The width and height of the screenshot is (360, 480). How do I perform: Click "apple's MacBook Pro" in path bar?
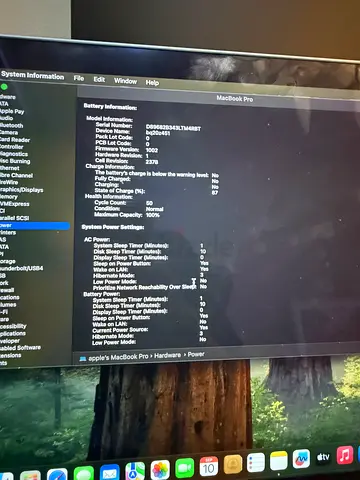coord(118,357)
